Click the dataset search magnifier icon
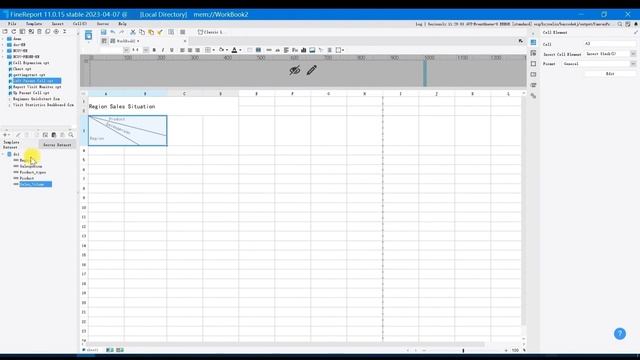The height and width of the screenshot is (360, 640). (71, 135)
